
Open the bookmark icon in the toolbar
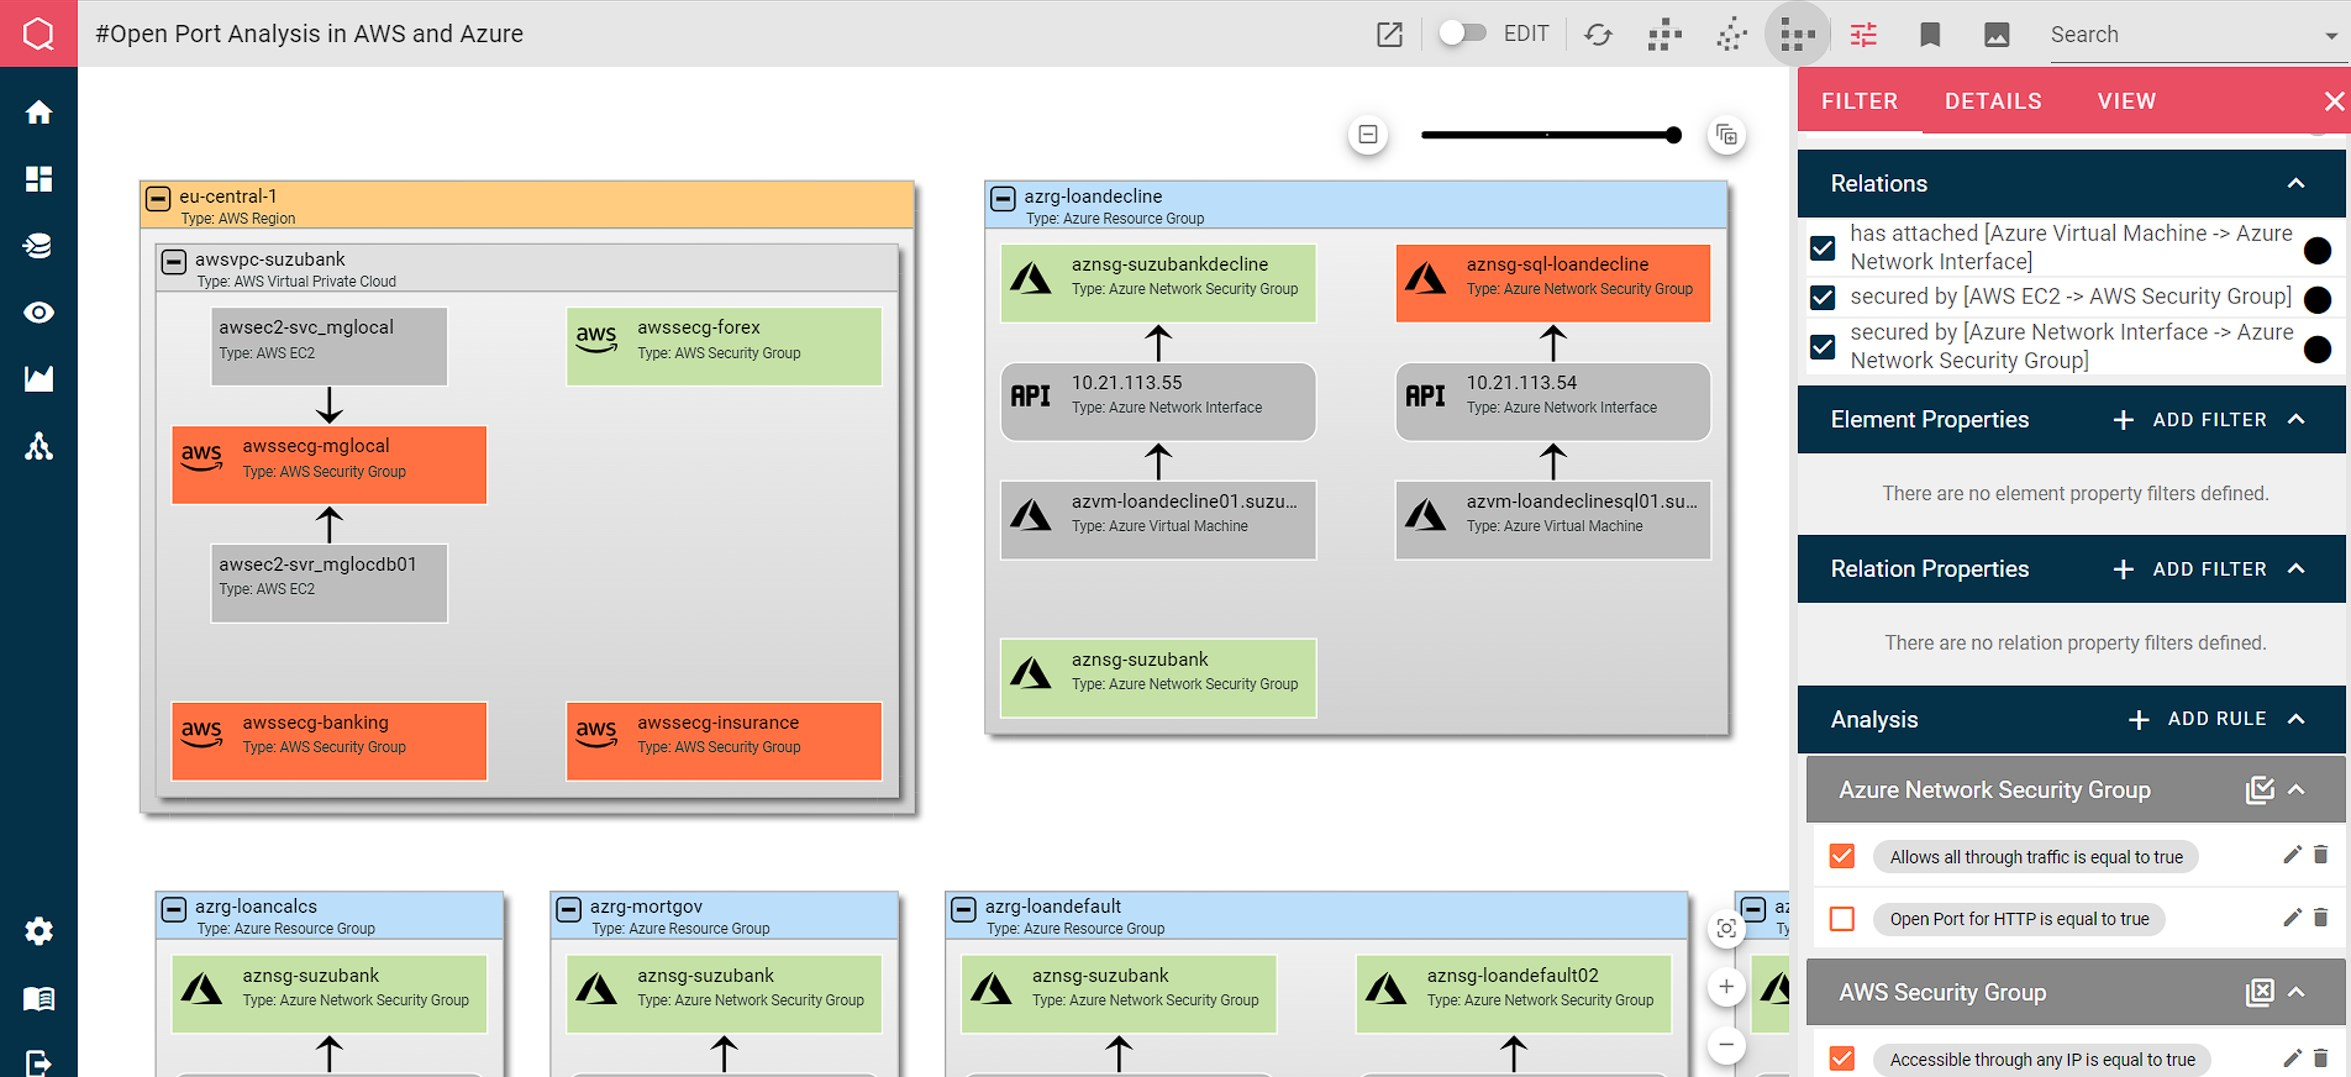1930,35
